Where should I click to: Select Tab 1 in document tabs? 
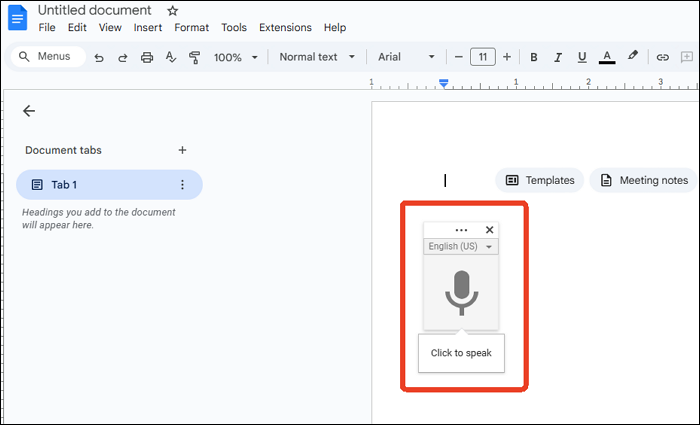(x=109, y=184)
